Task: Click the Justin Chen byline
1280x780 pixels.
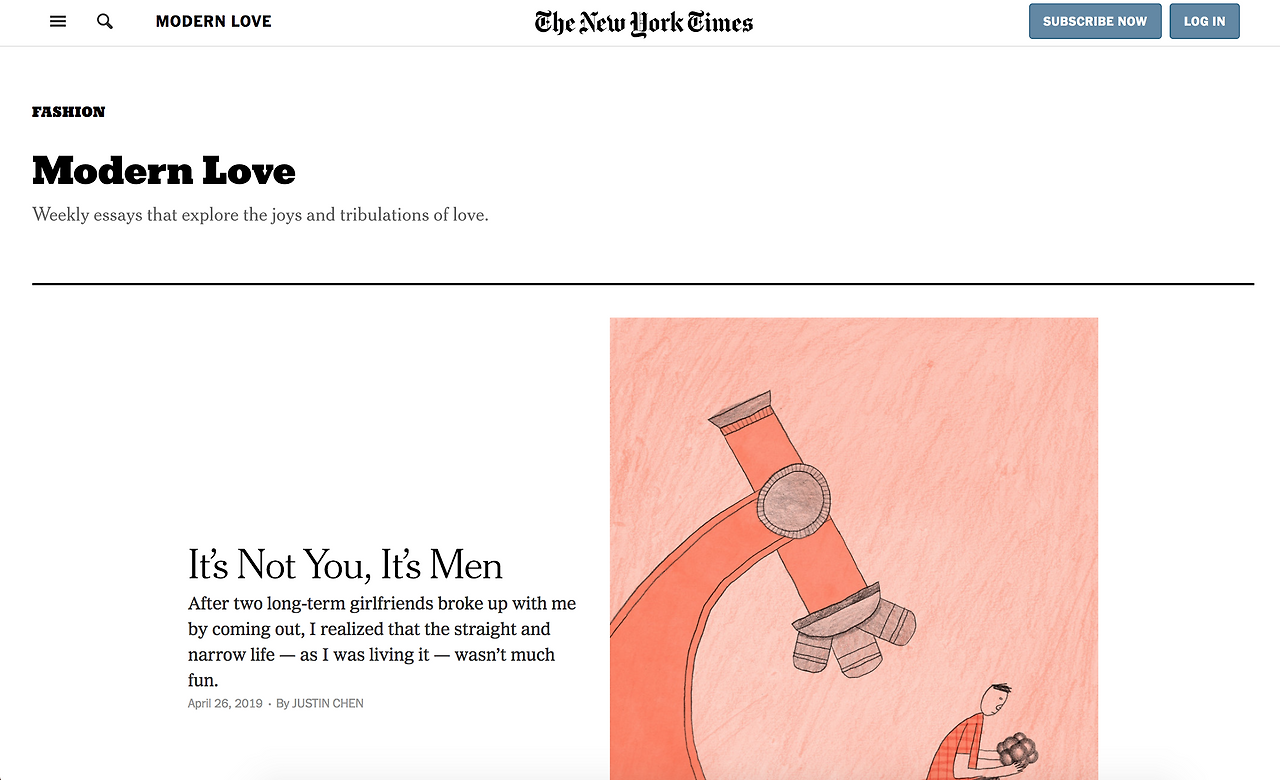Action: coord(320,704)
